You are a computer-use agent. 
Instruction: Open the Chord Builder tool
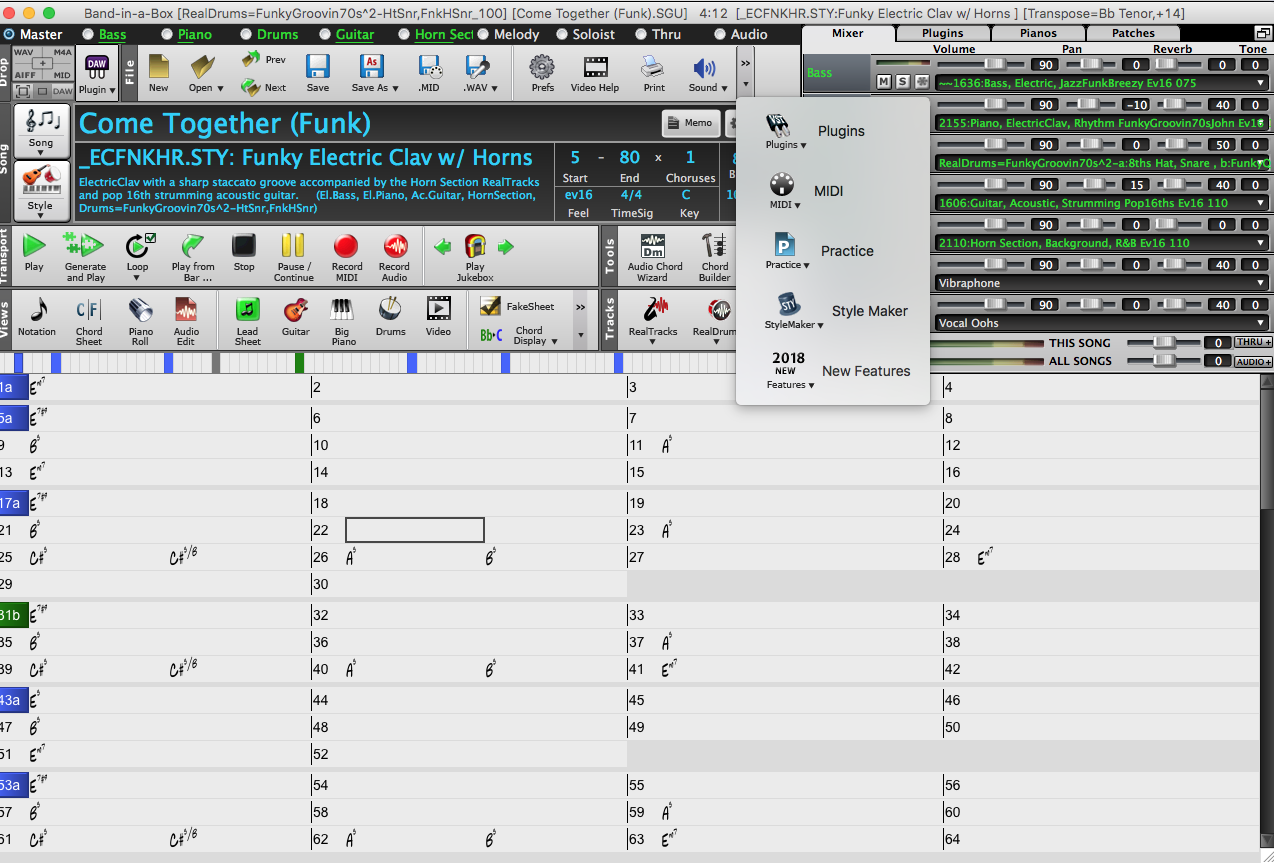(x=715, y=257)
